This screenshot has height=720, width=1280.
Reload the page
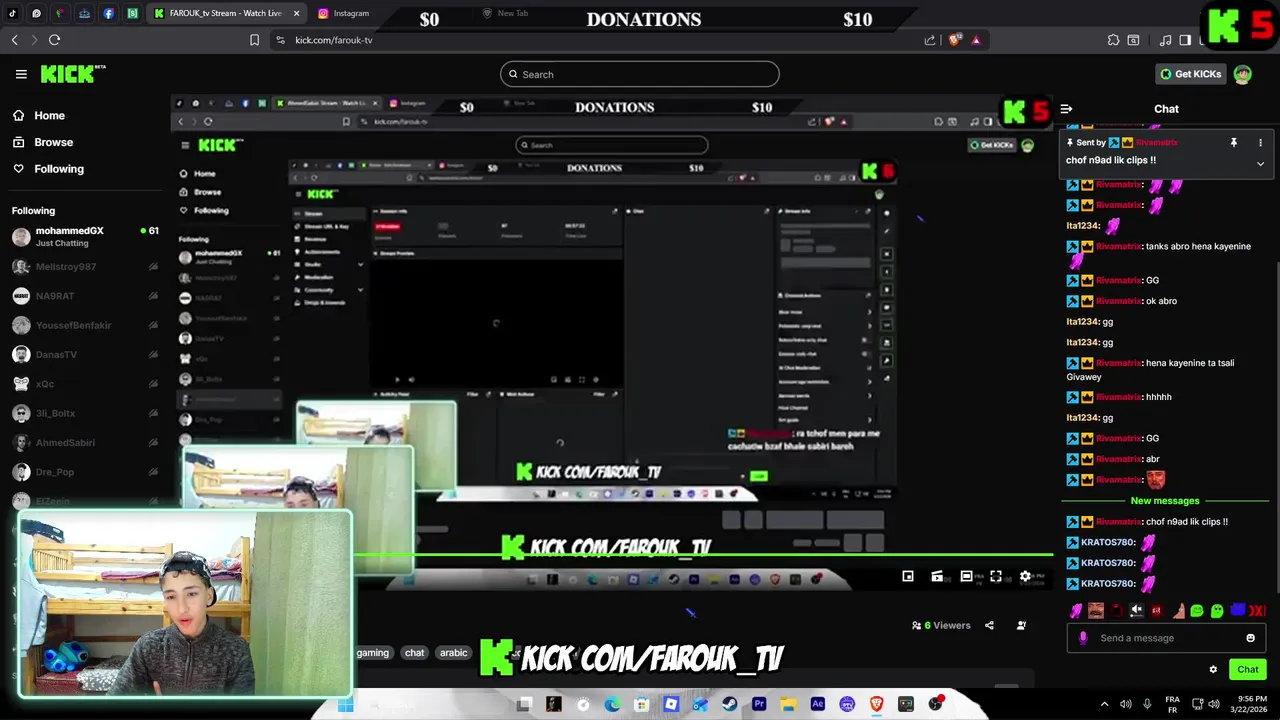coord(54,40)
